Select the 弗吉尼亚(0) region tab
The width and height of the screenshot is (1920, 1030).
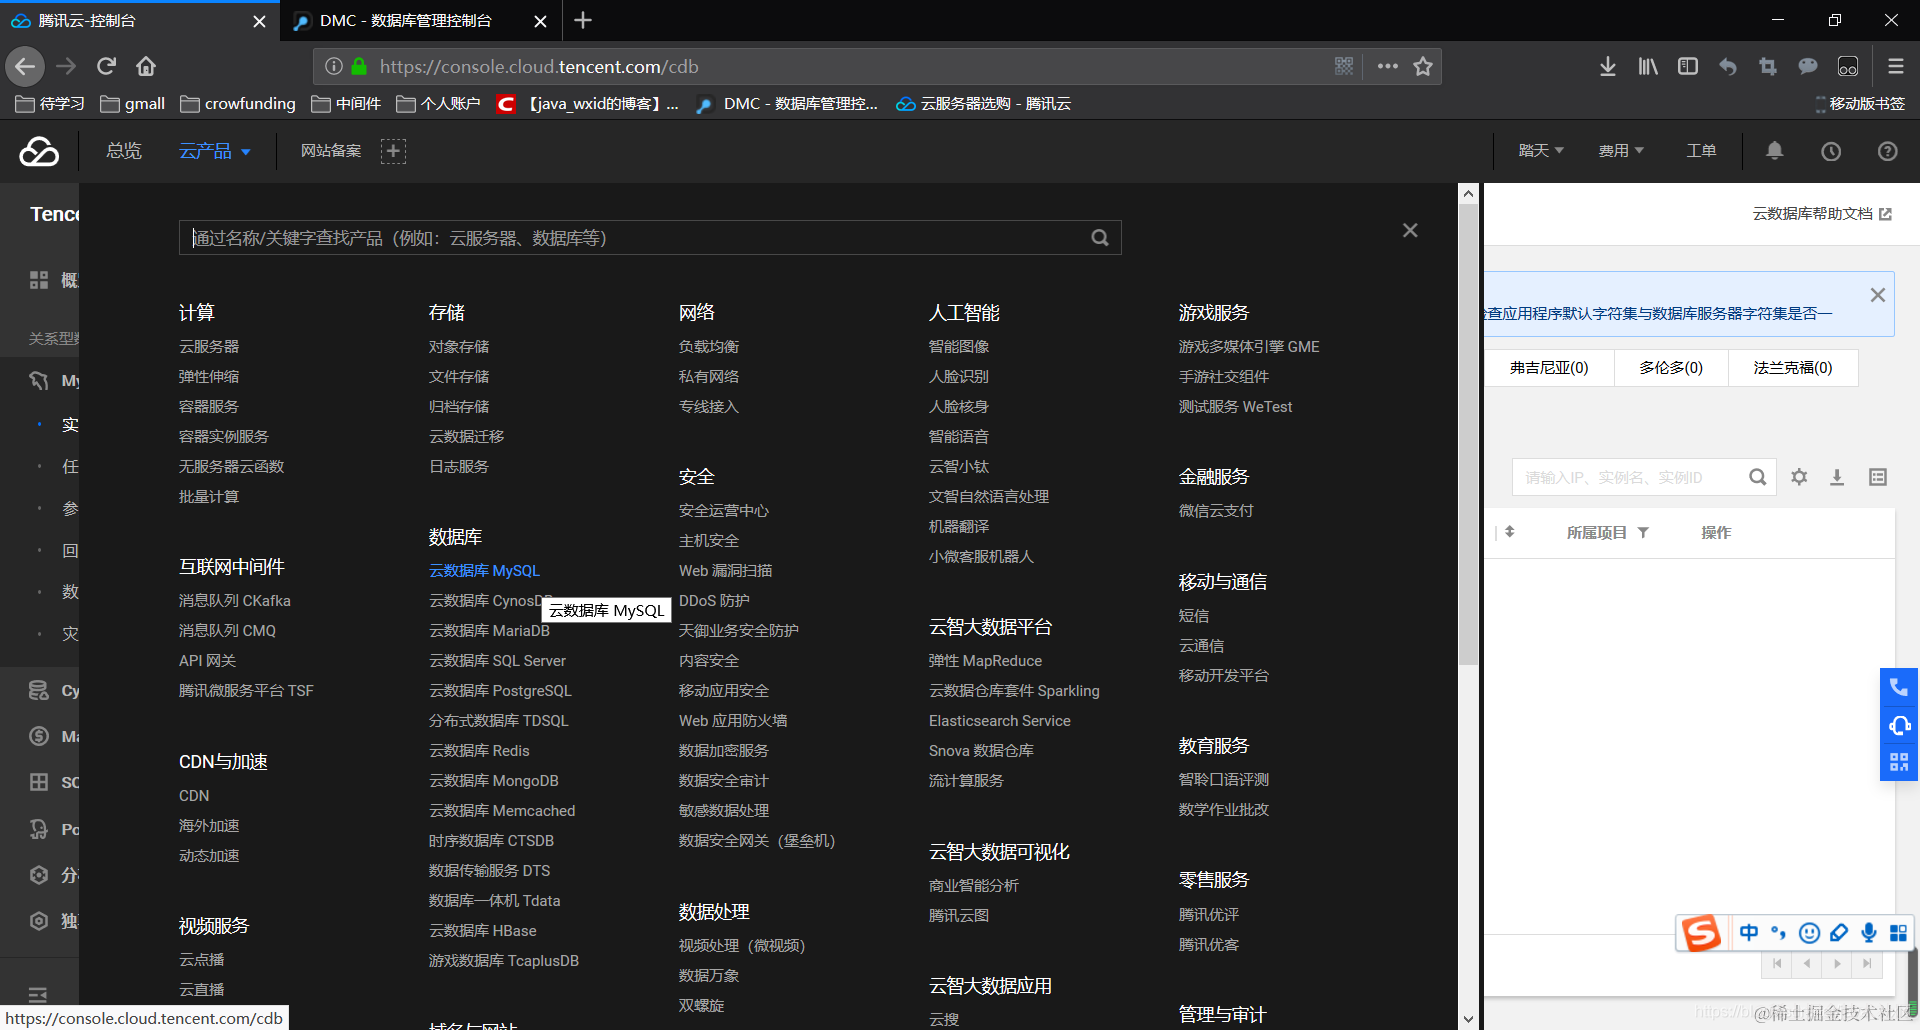click(1549, 368)
